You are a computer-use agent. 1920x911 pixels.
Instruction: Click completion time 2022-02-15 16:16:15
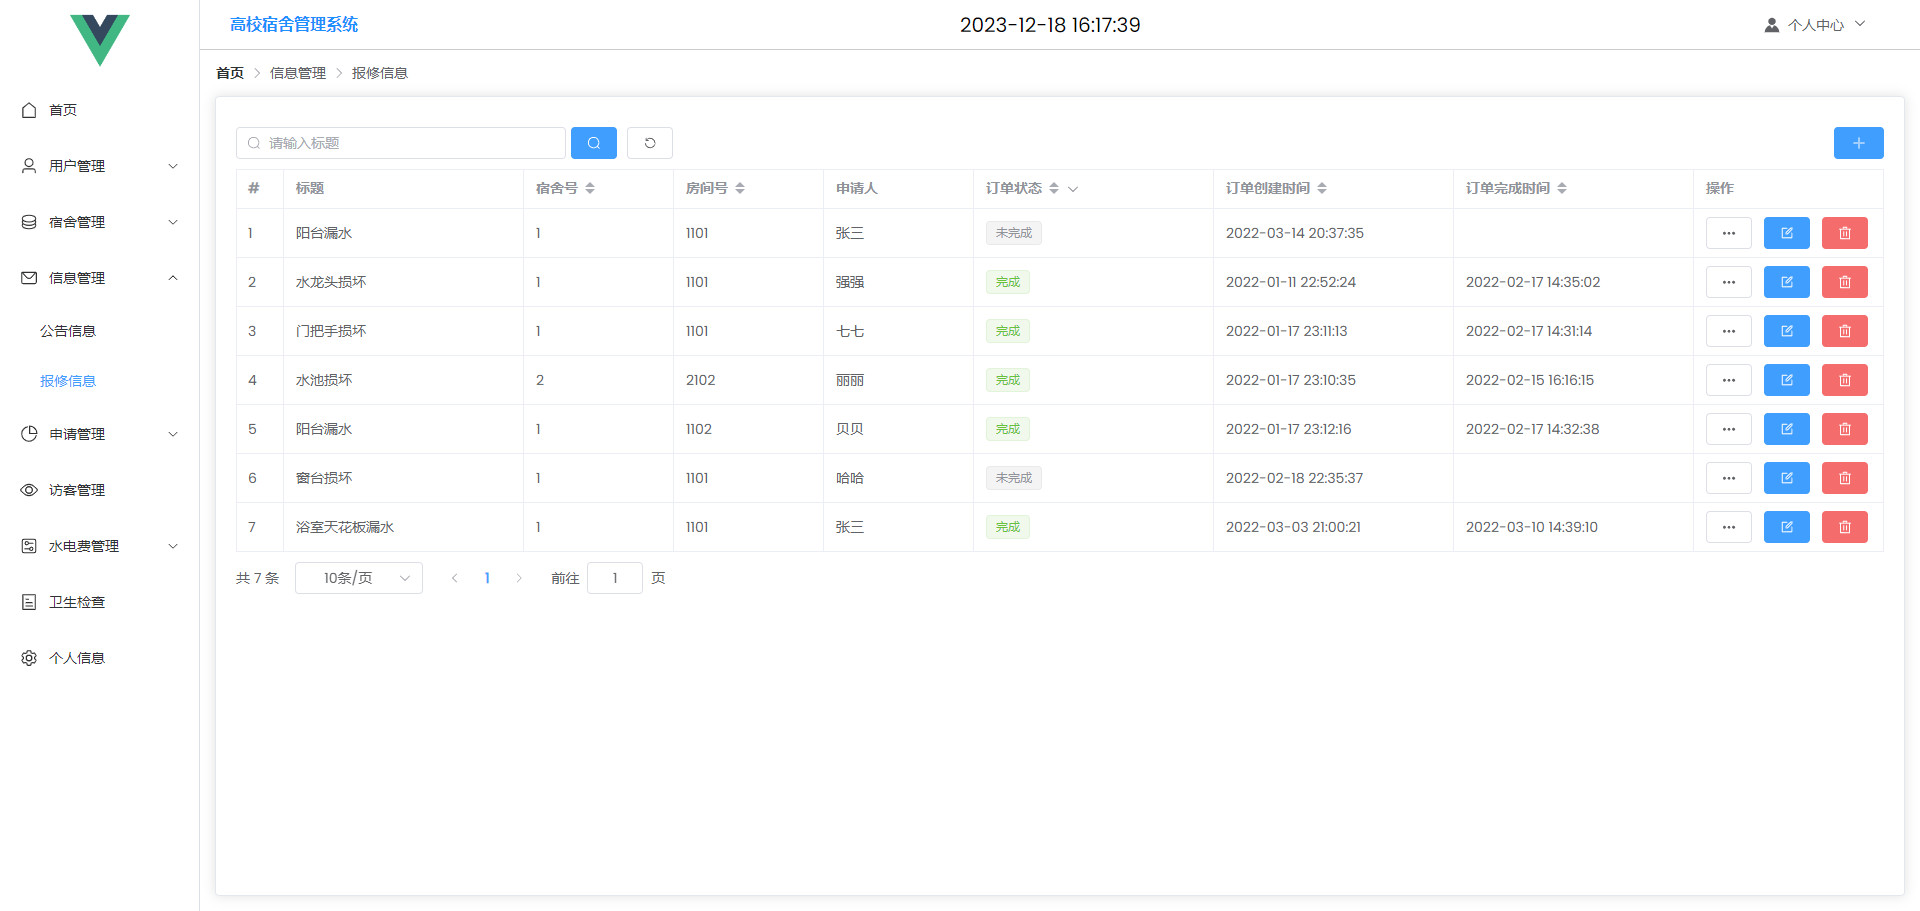1530,380
